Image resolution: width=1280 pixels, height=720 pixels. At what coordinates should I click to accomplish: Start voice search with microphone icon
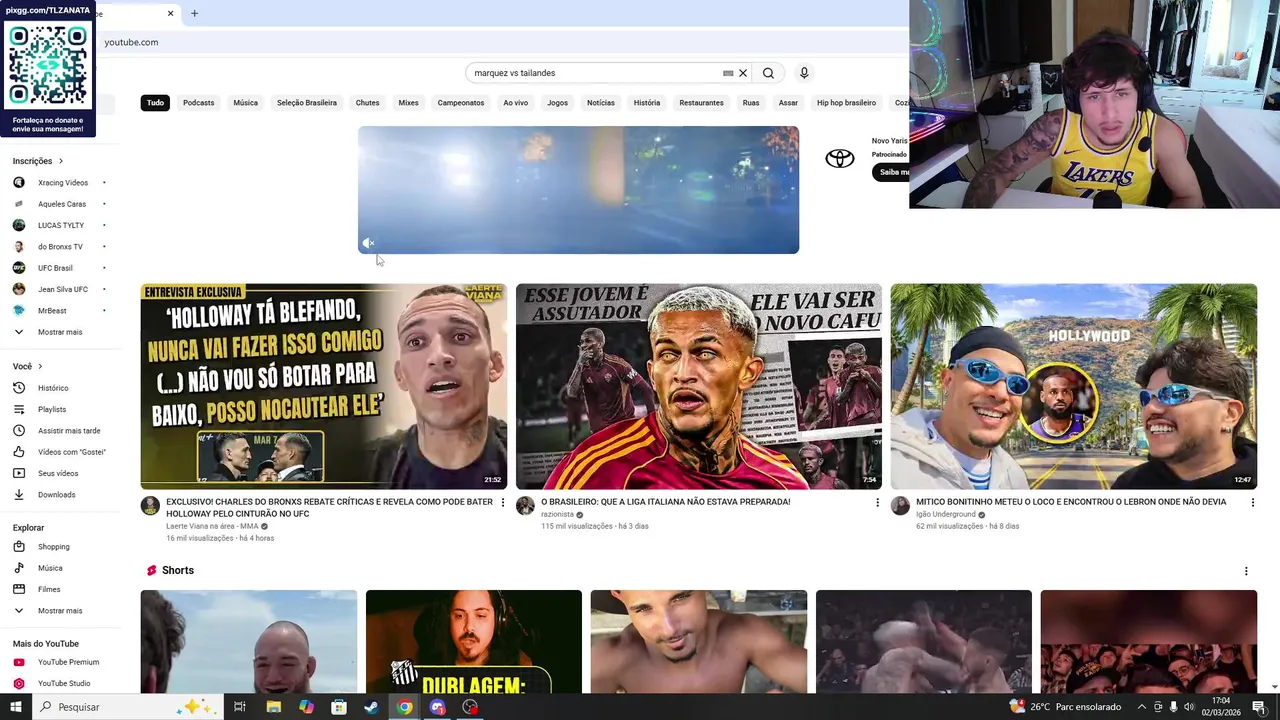pos(804,73)
